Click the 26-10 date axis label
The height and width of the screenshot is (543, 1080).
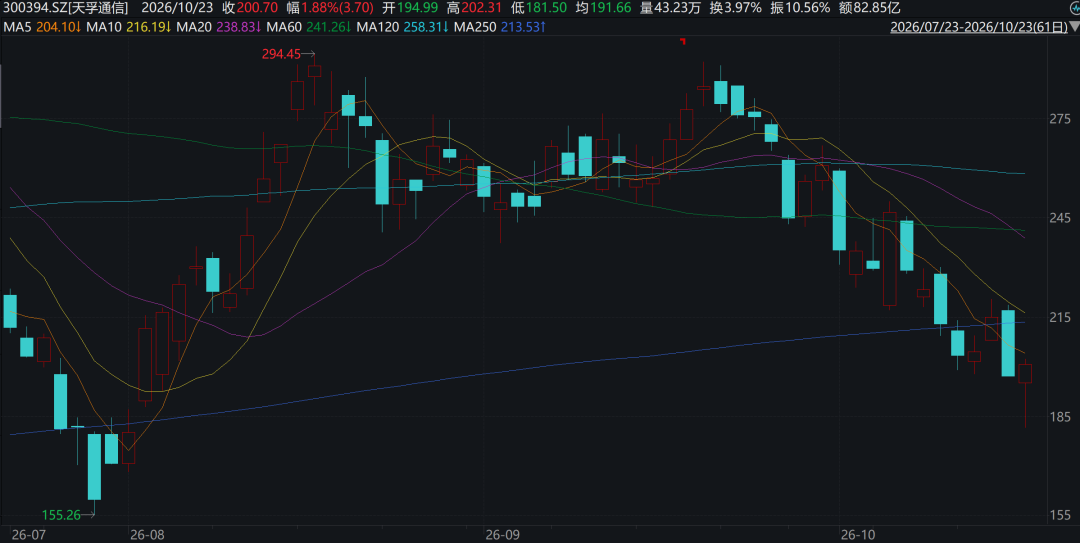(x=858, y=535)
